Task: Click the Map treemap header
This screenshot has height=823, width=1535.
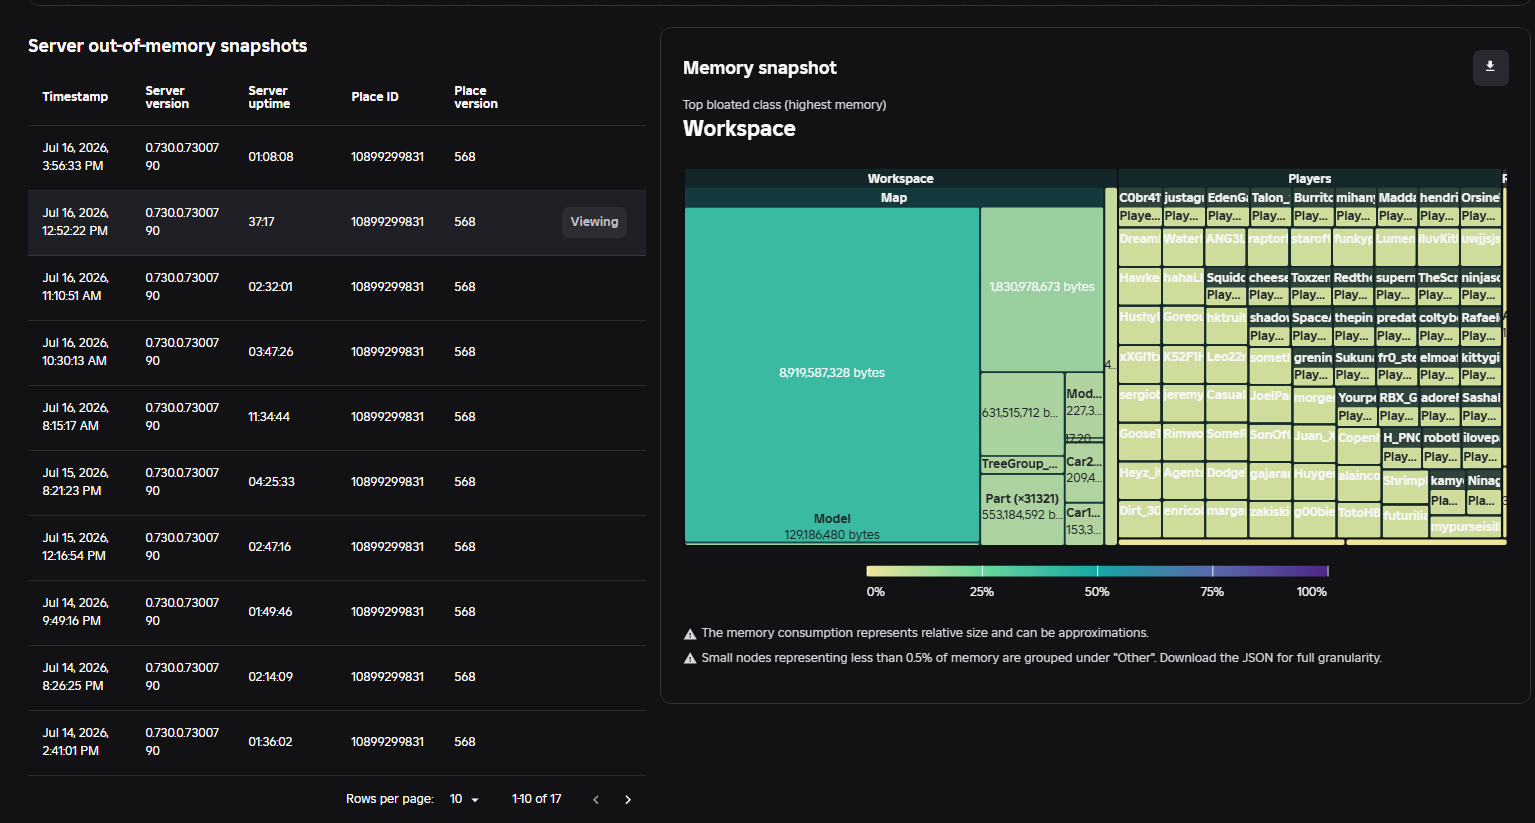Action: (894, 197)
